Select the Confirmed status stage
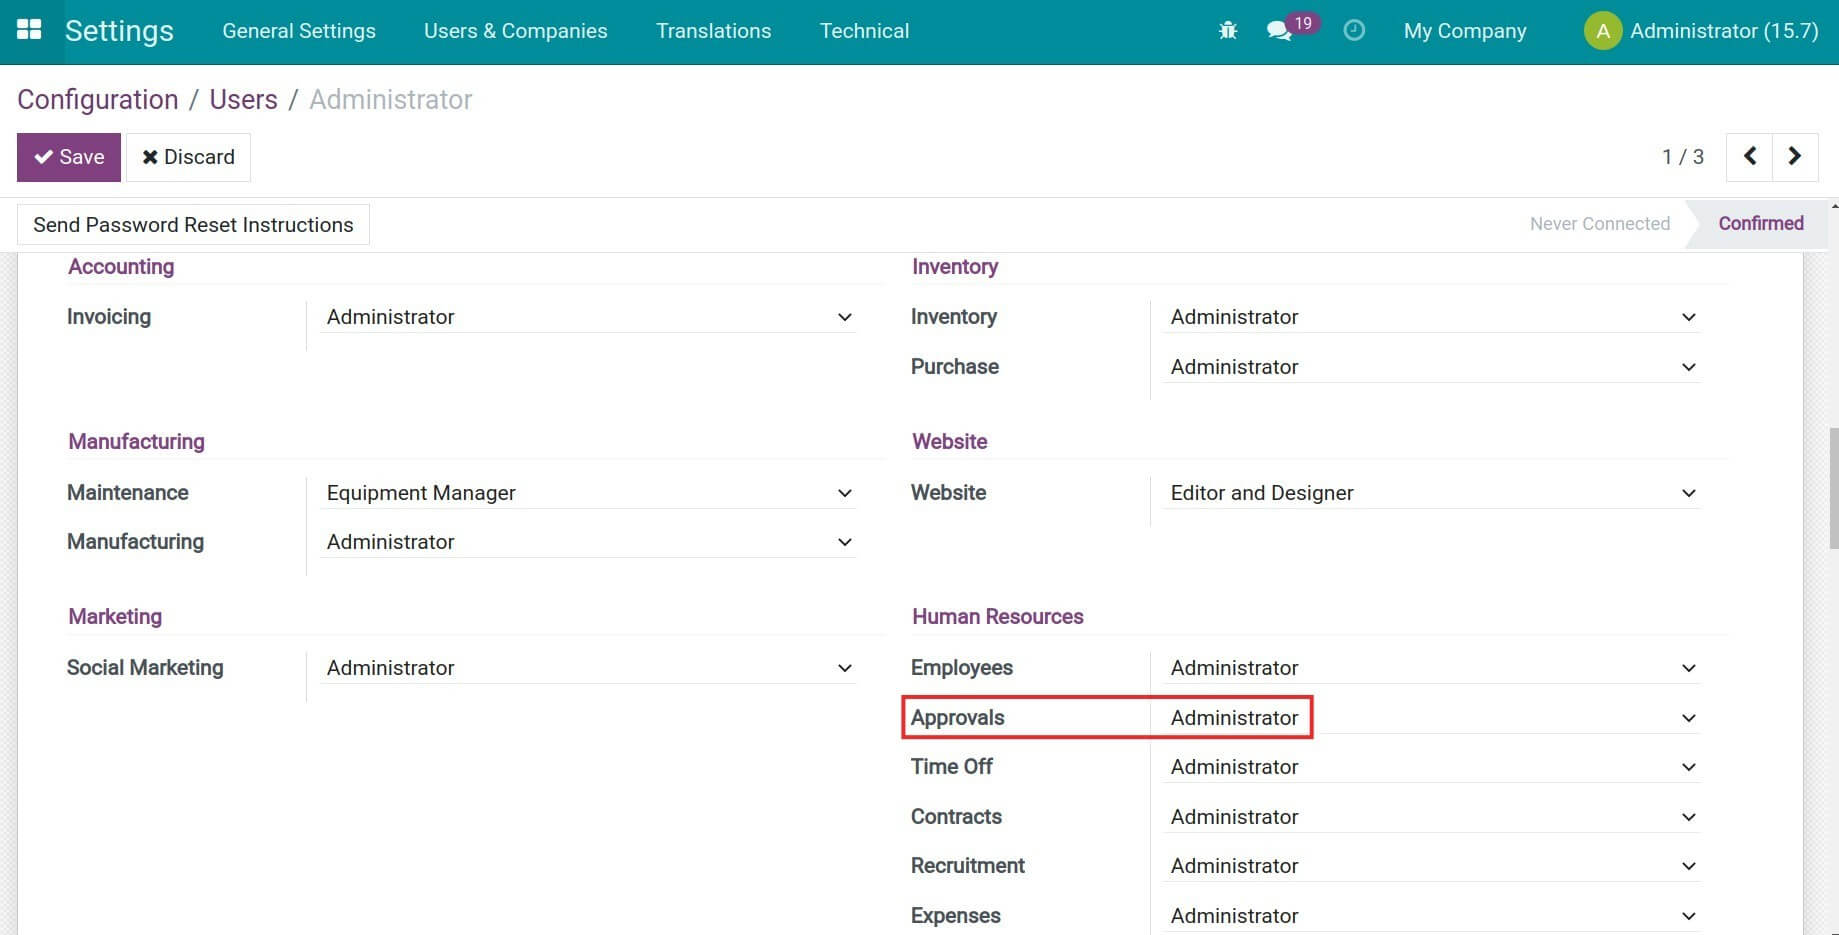The width and height of the screenshot is (1839, 935). click(x=1761, y=223)
